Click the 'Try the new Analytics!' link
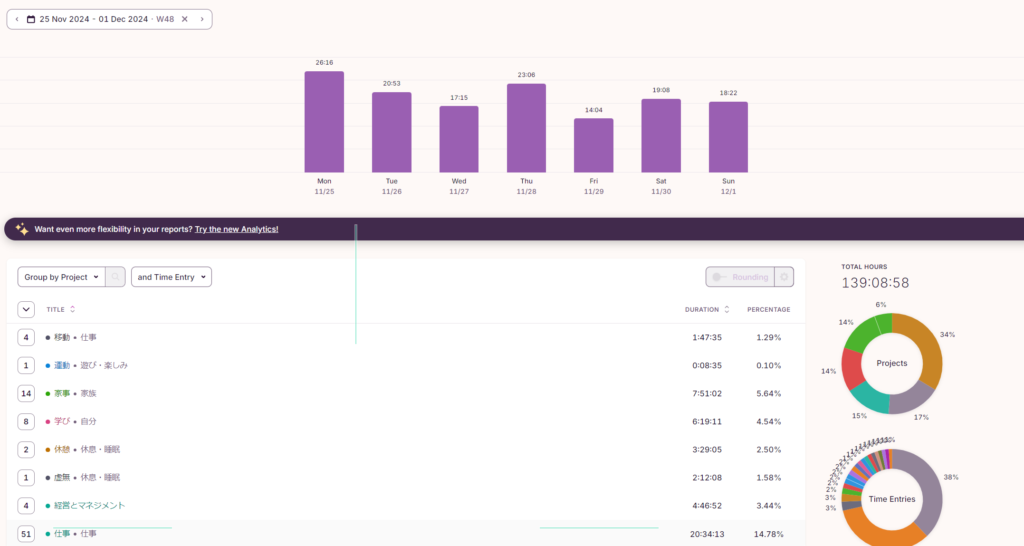 point(237,229)
